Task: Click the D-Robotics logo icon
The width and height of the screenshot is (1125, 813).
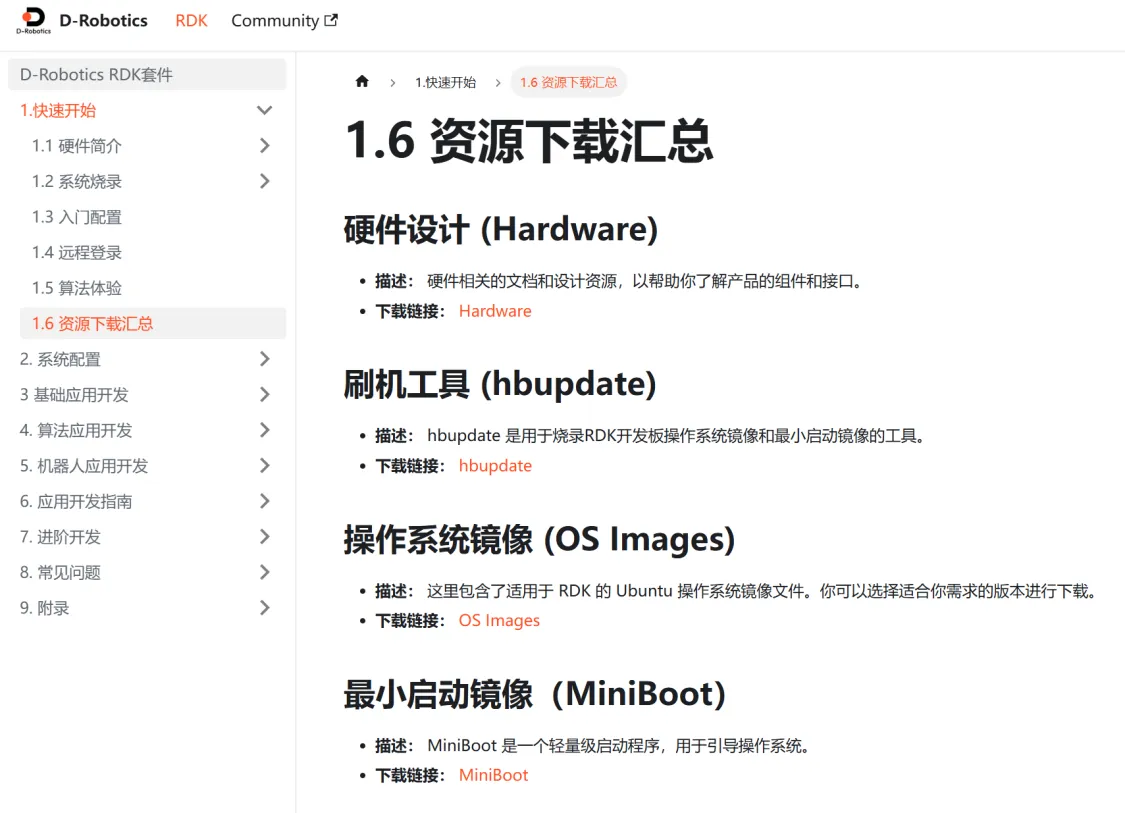Action: (34, 21)
